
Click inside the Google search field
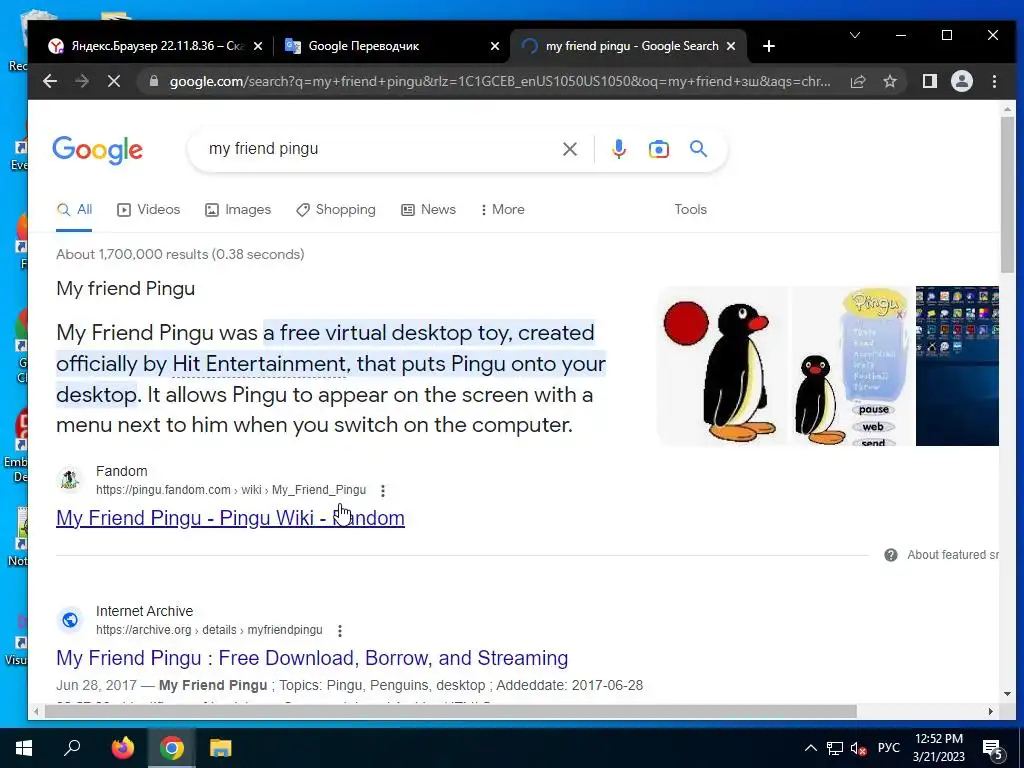(379, 149)
